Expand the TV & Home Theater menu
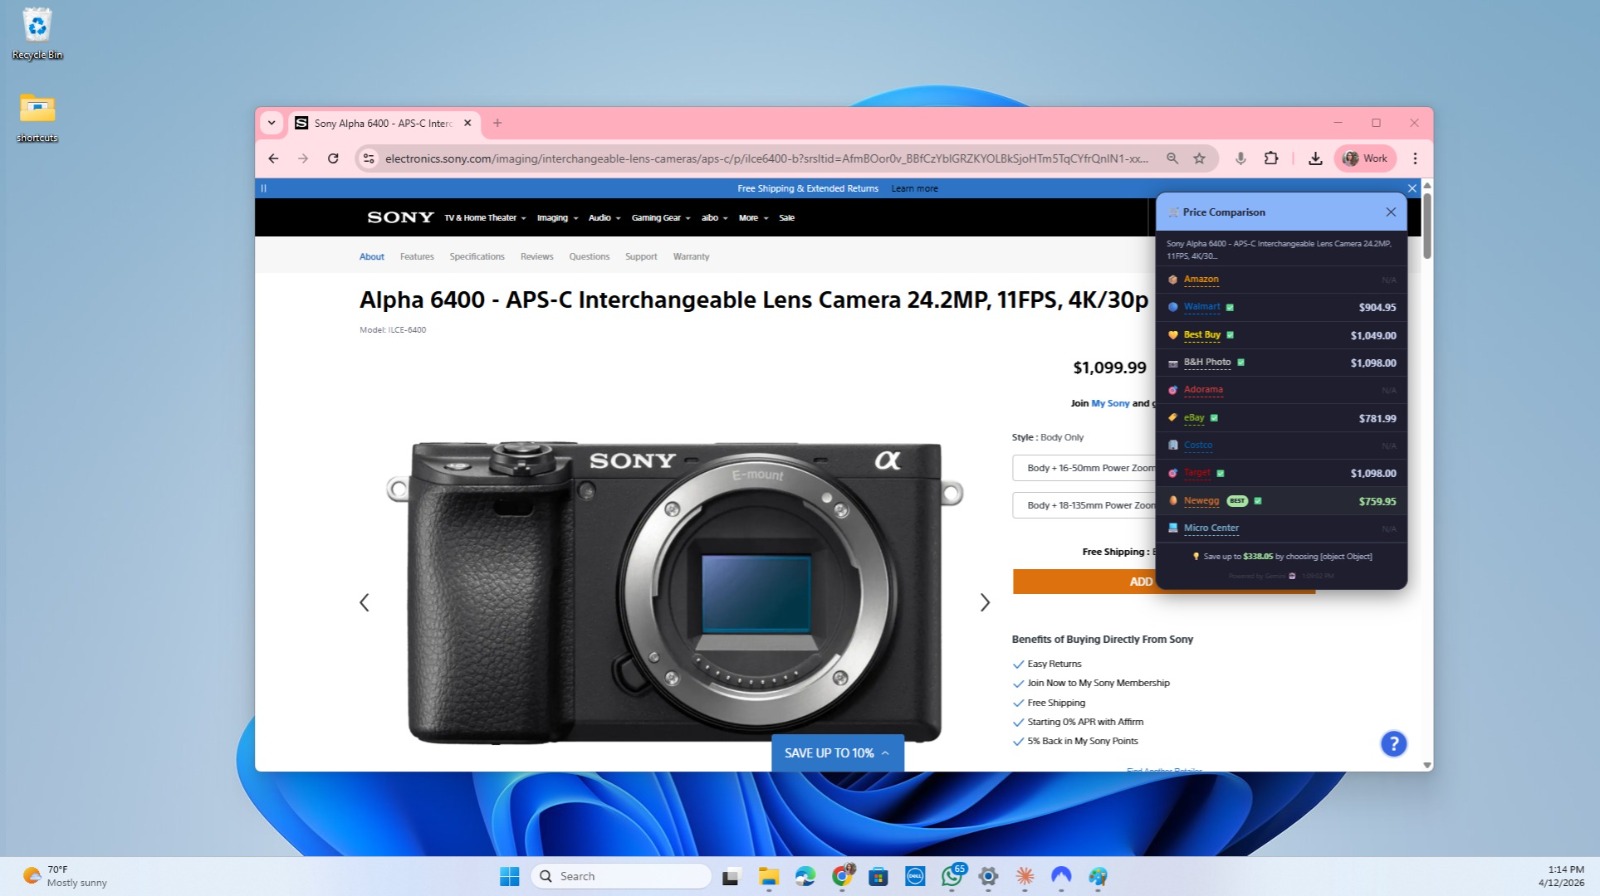1600x896 pixels. [485, 218]
